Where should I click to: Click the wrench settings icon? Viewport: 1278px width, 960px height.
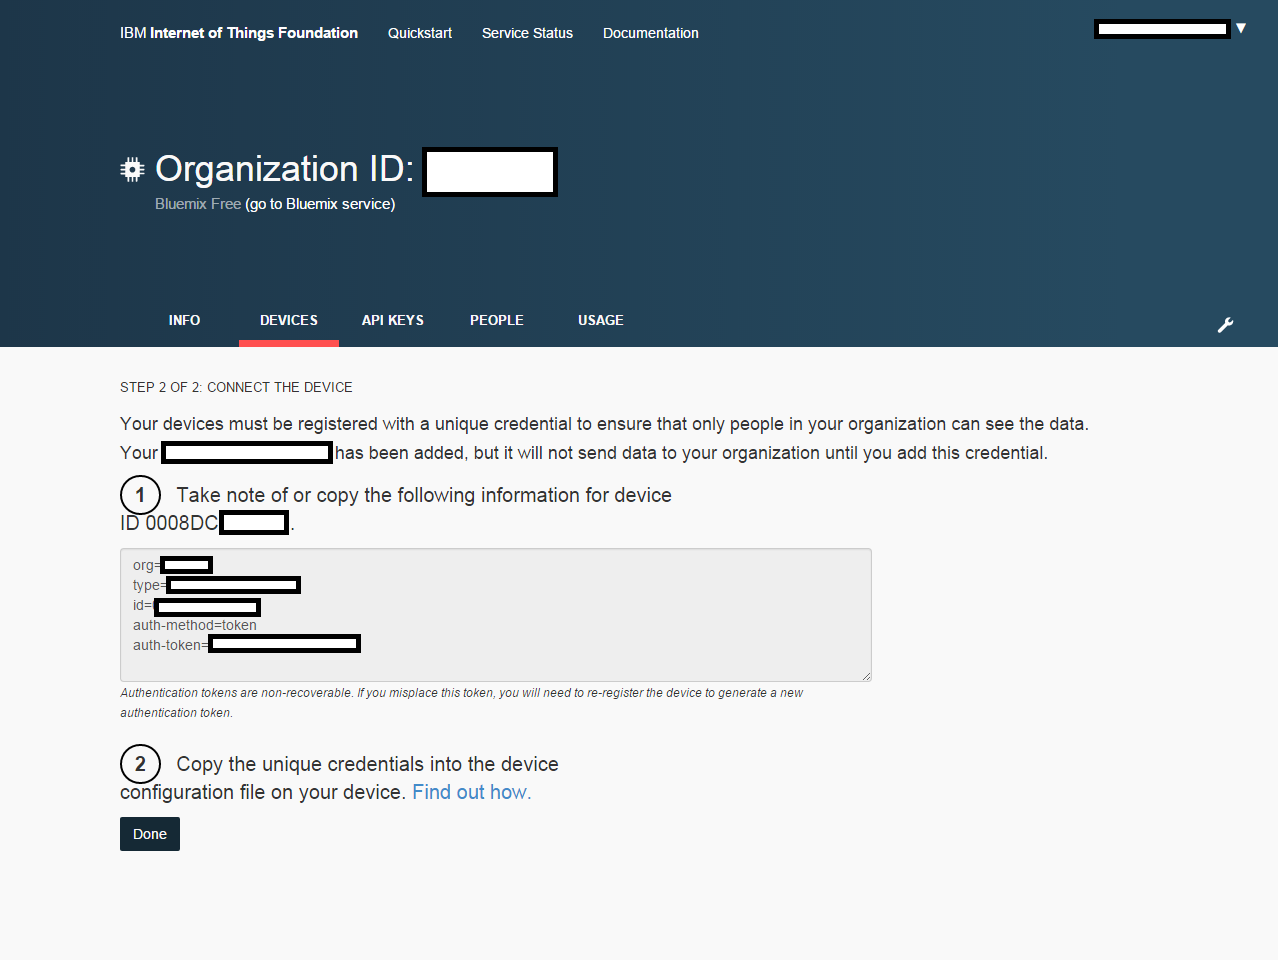click(1225, 325)
